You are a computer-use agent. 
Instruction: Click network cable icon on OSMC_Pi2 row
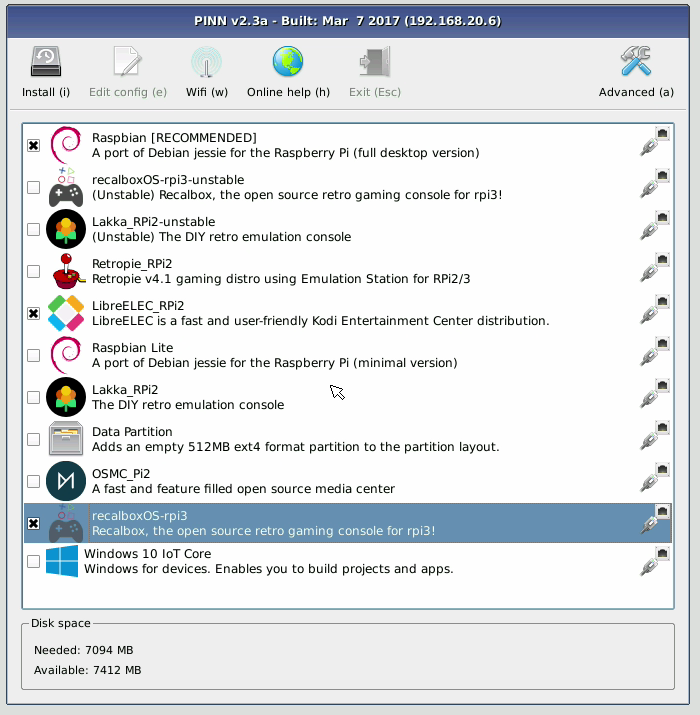655,477
